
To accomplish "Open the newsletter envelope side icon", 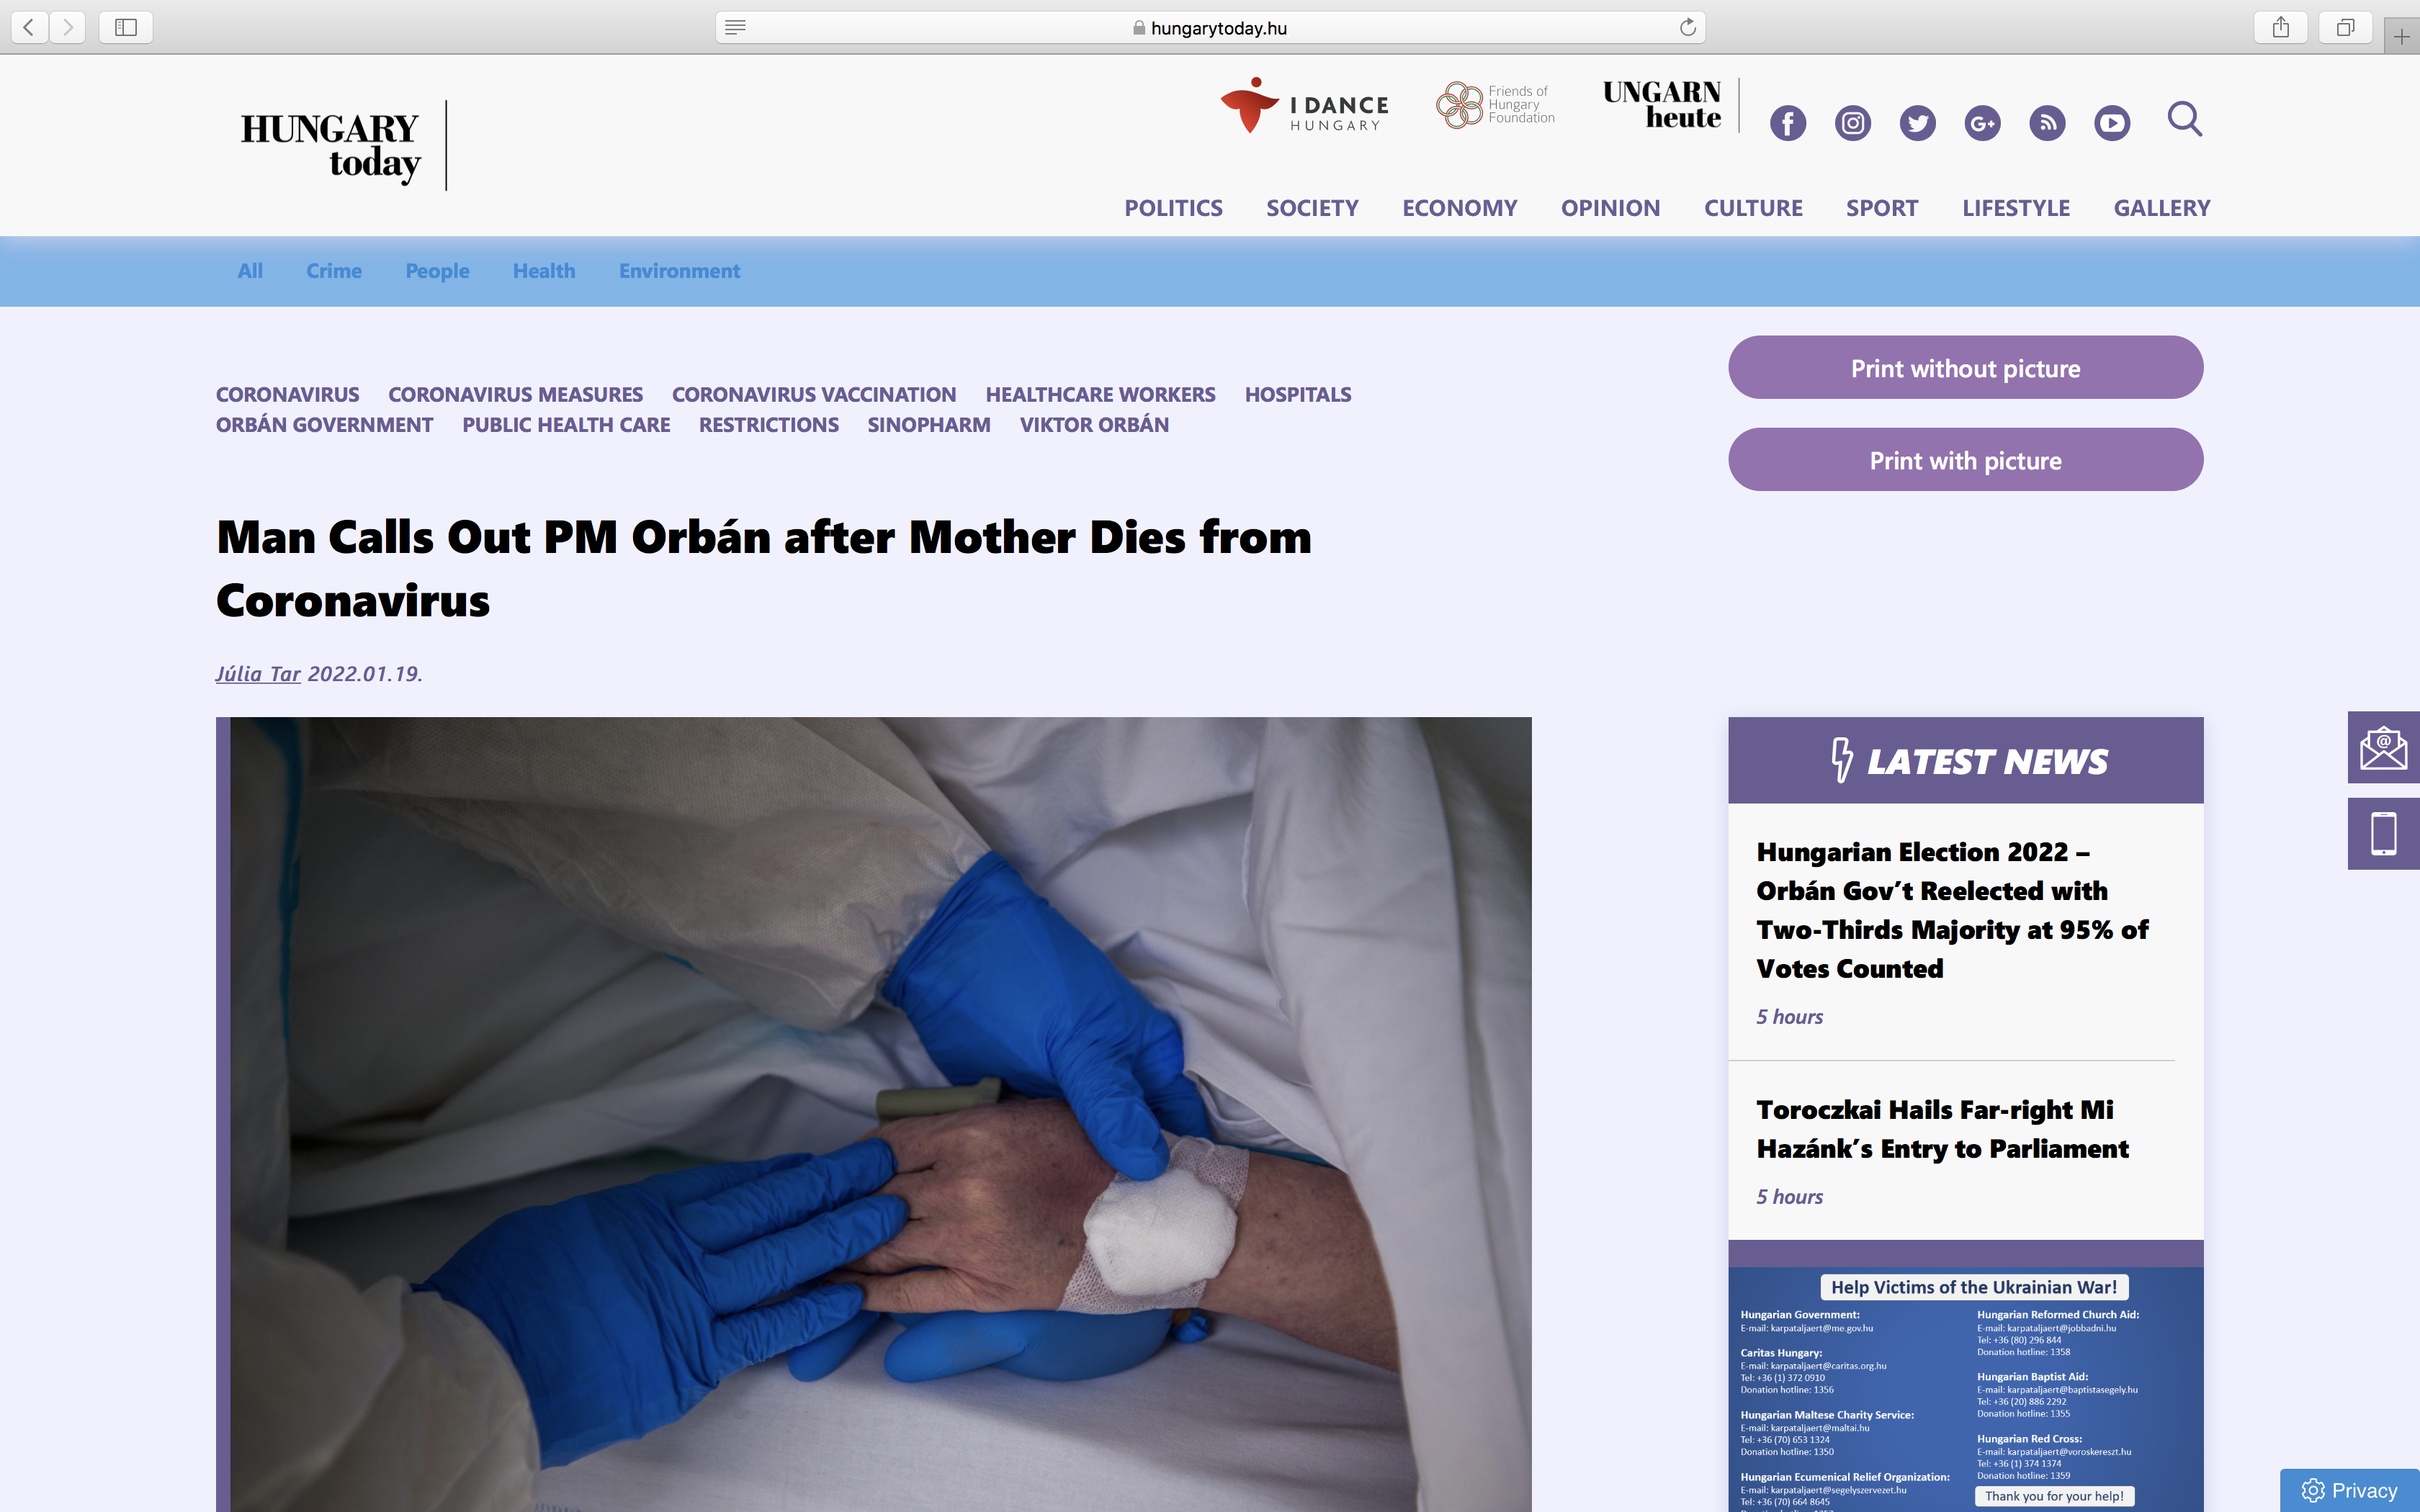I will pyautogui.click(x=2383, y=747).
